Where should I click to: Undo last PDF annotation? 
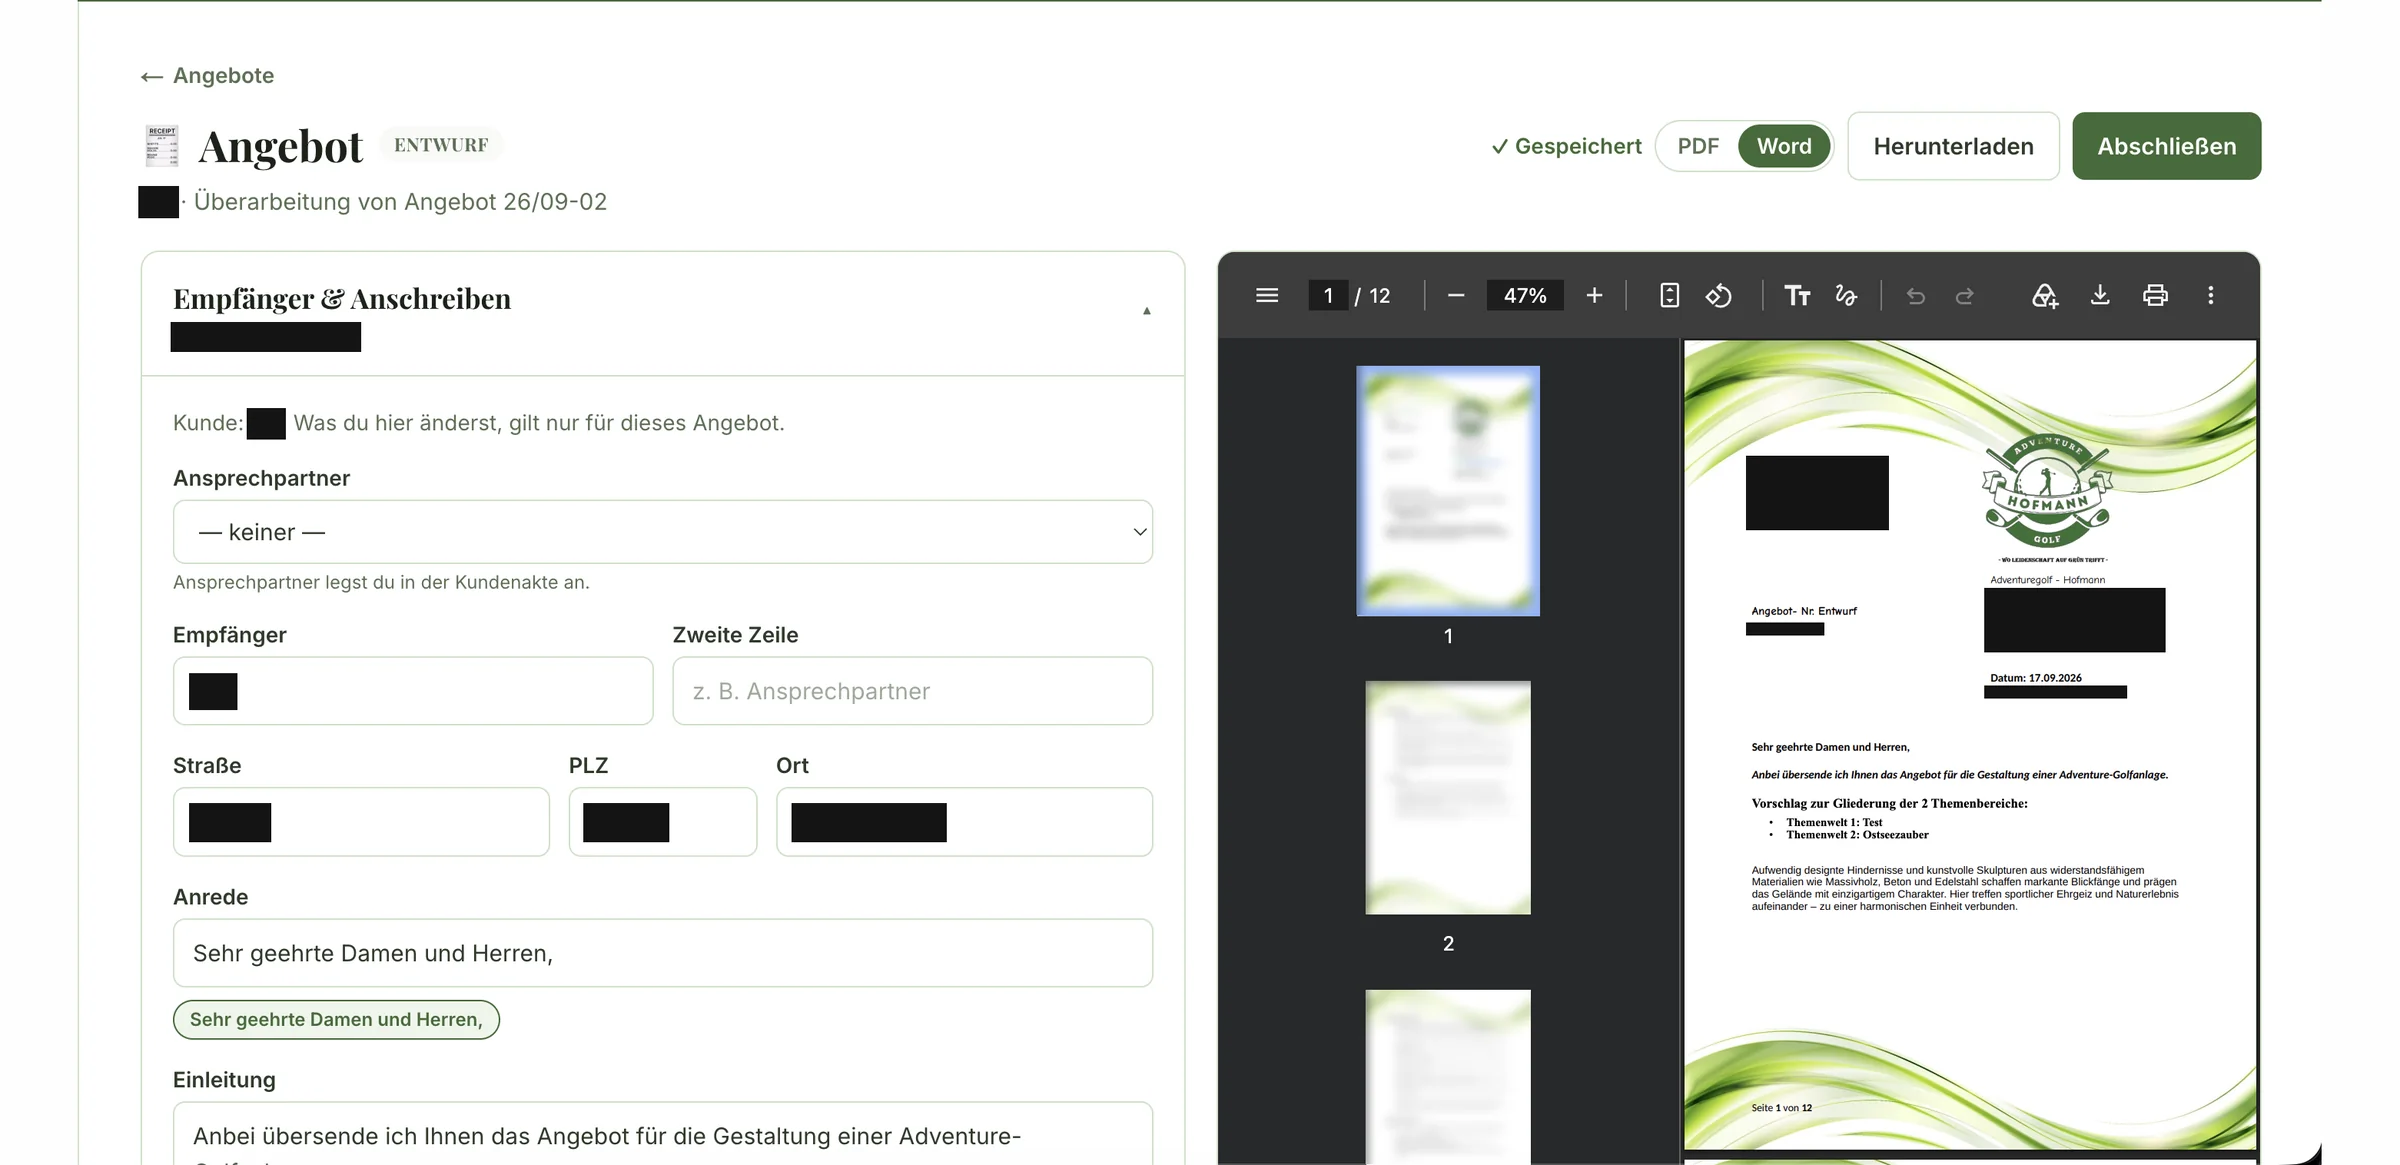pyautogui.click(x=1915, y=295)
